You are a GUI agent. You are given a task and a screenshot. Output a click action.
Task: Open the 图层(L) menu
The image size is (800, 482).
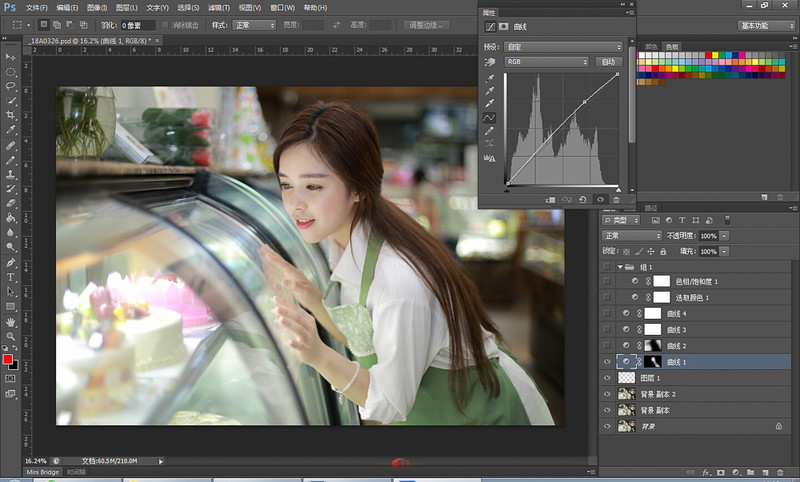127,8
